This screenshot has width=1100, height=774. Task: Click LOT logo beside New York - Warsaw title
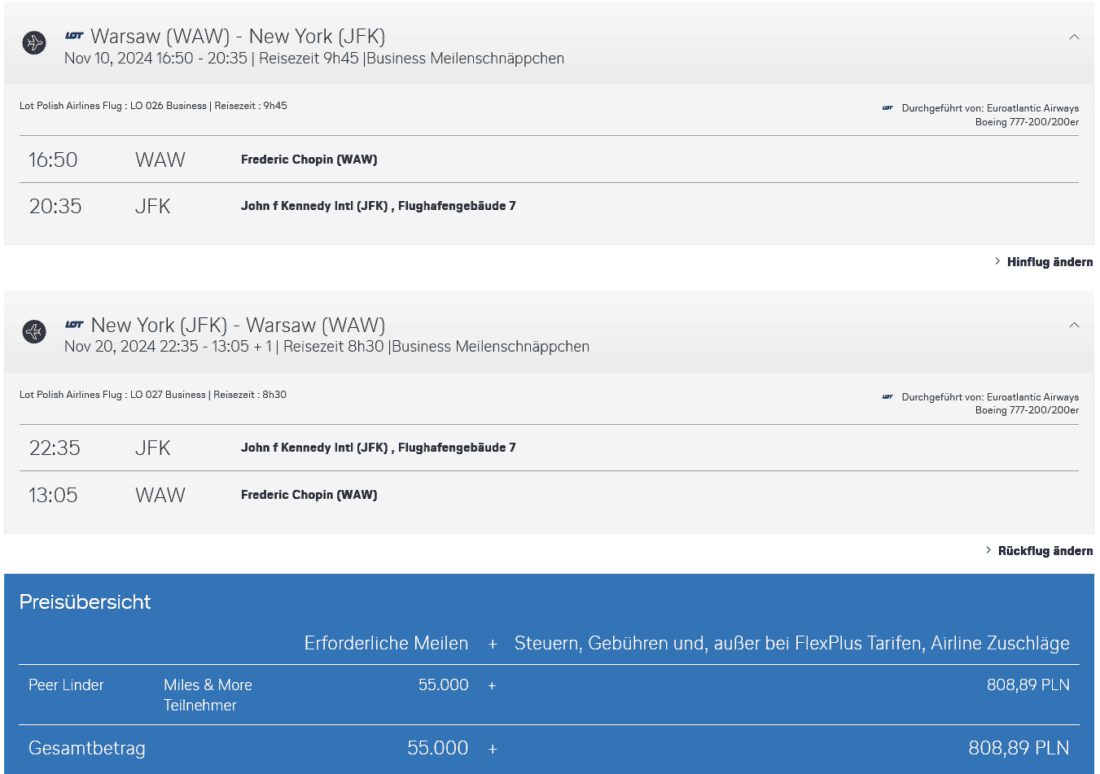76,326
